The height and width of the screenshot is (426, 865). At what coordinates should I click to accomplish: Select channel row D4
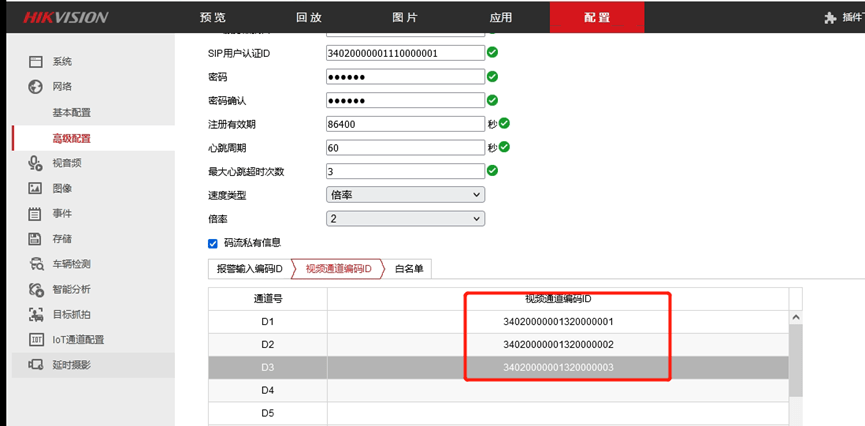499,390
